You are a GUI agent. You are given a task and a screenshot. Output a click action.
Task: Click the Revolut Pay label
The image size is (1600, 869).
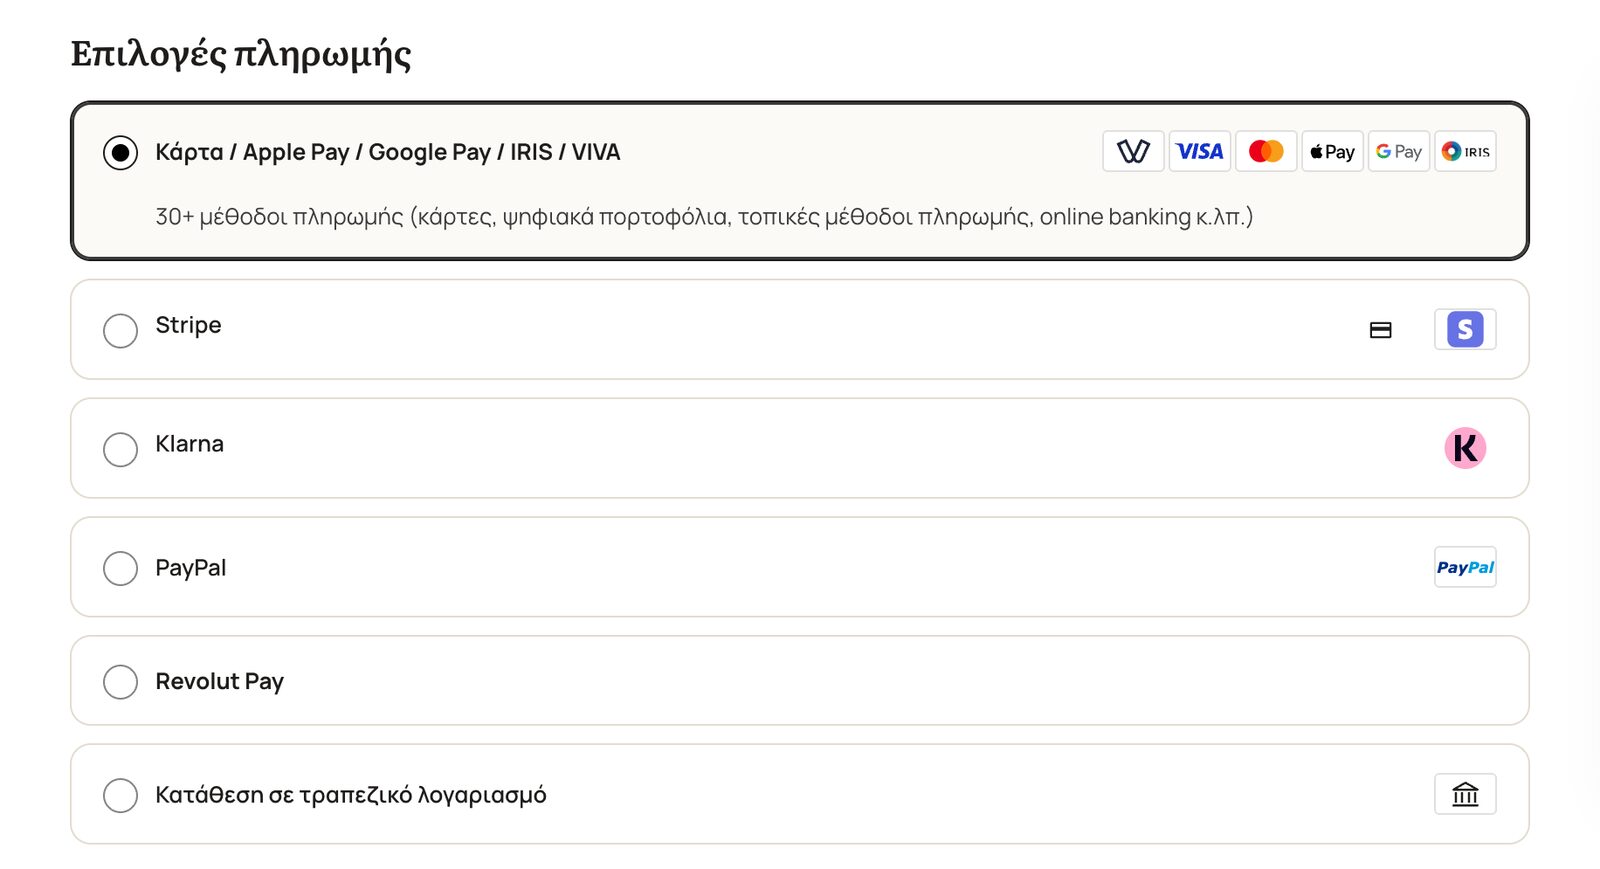[x=219, y=682]
